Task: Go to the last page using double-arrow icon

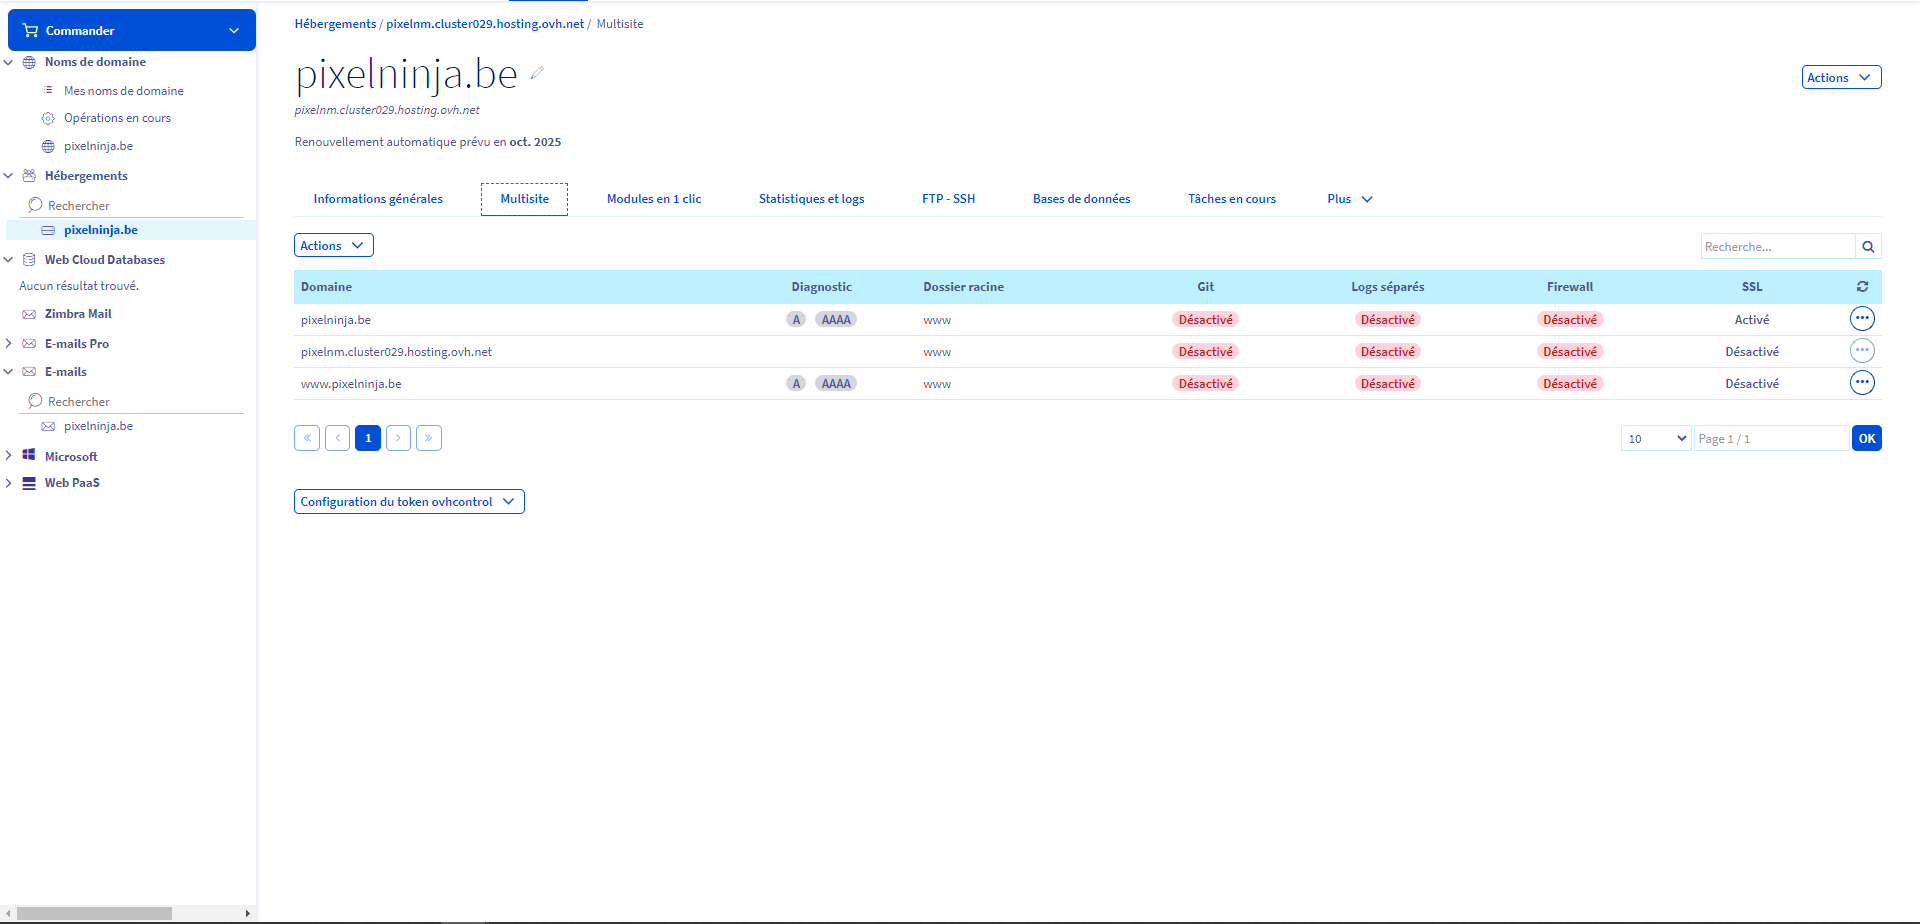Action: 429,438
